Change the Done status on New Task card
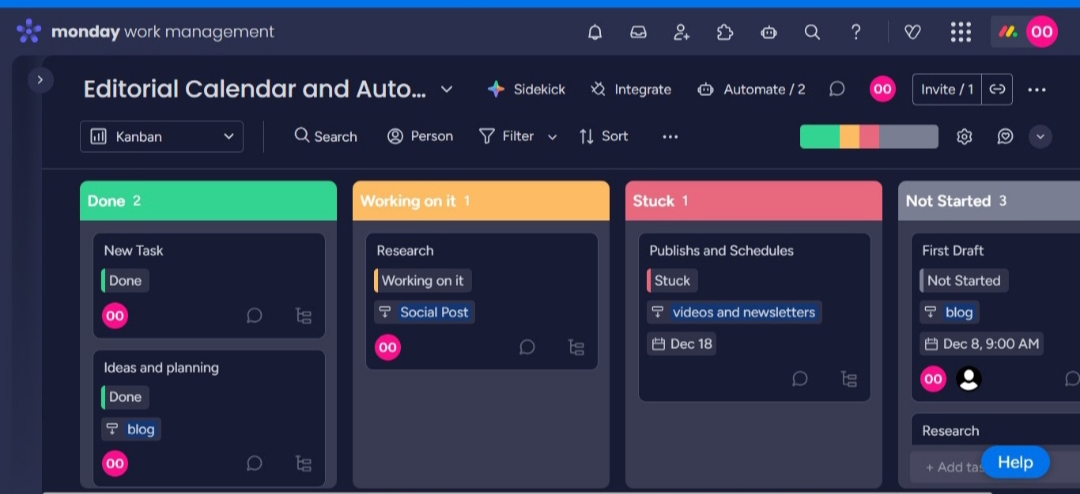The width and height of the screenshot is (1080, 494). point(125,280)
